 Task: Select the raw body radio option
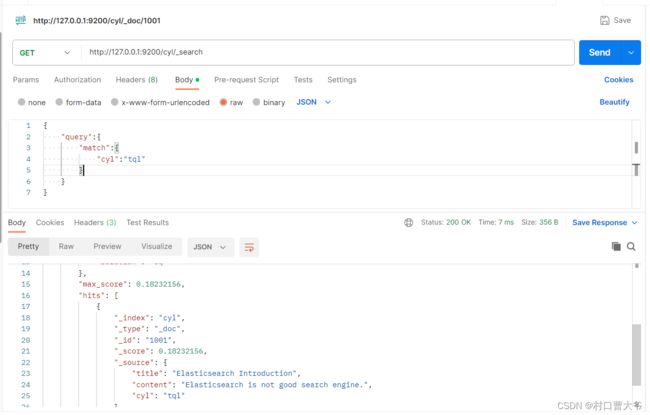(223, 102)
